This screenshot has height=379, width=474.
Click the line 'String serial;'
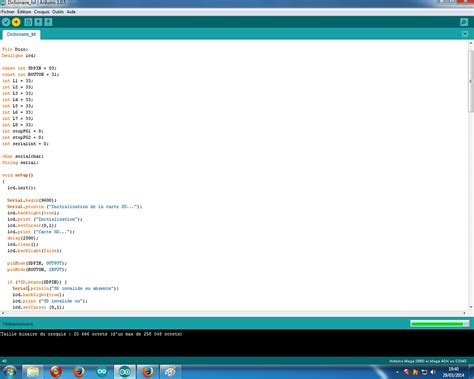point(20,163)
